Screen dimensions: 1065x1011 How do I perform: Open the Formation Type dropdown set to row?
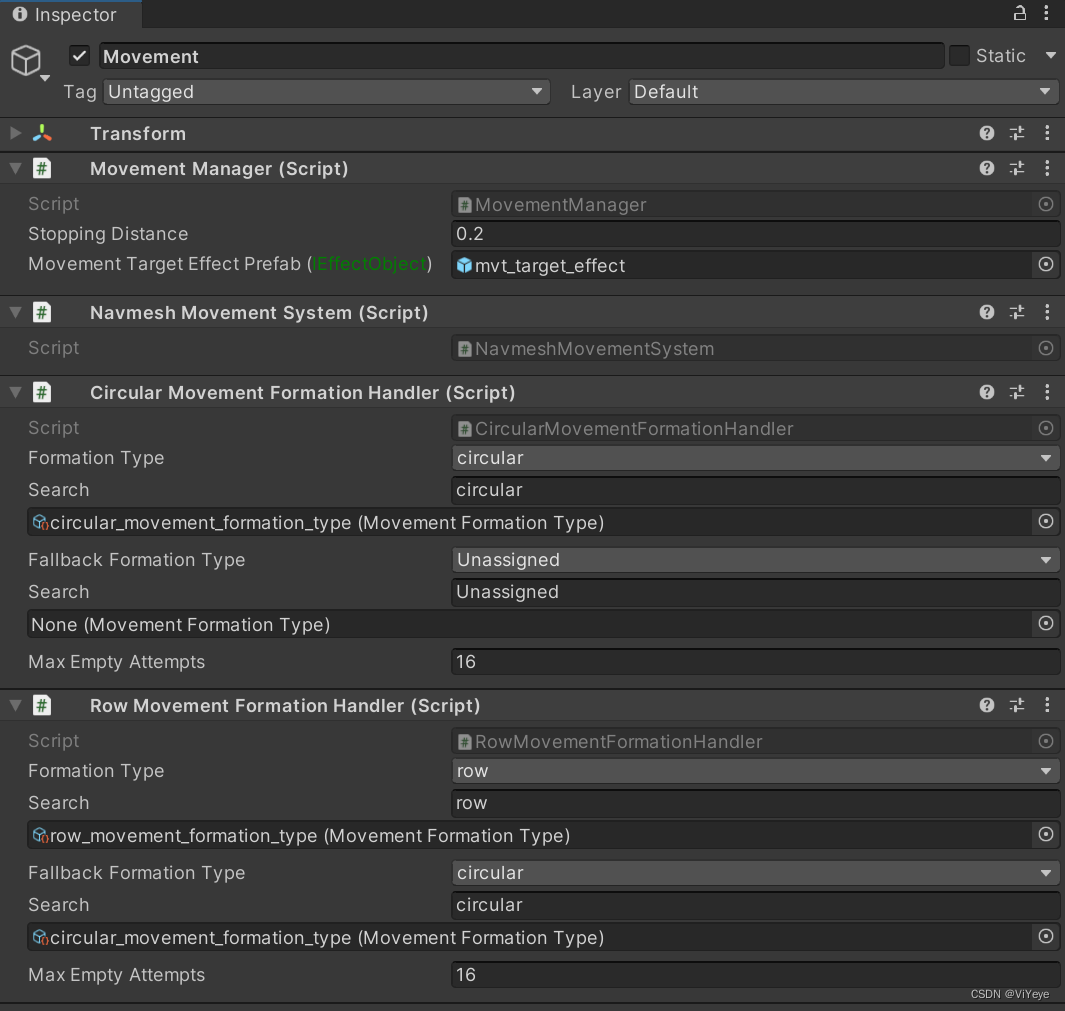coord(755,771)
